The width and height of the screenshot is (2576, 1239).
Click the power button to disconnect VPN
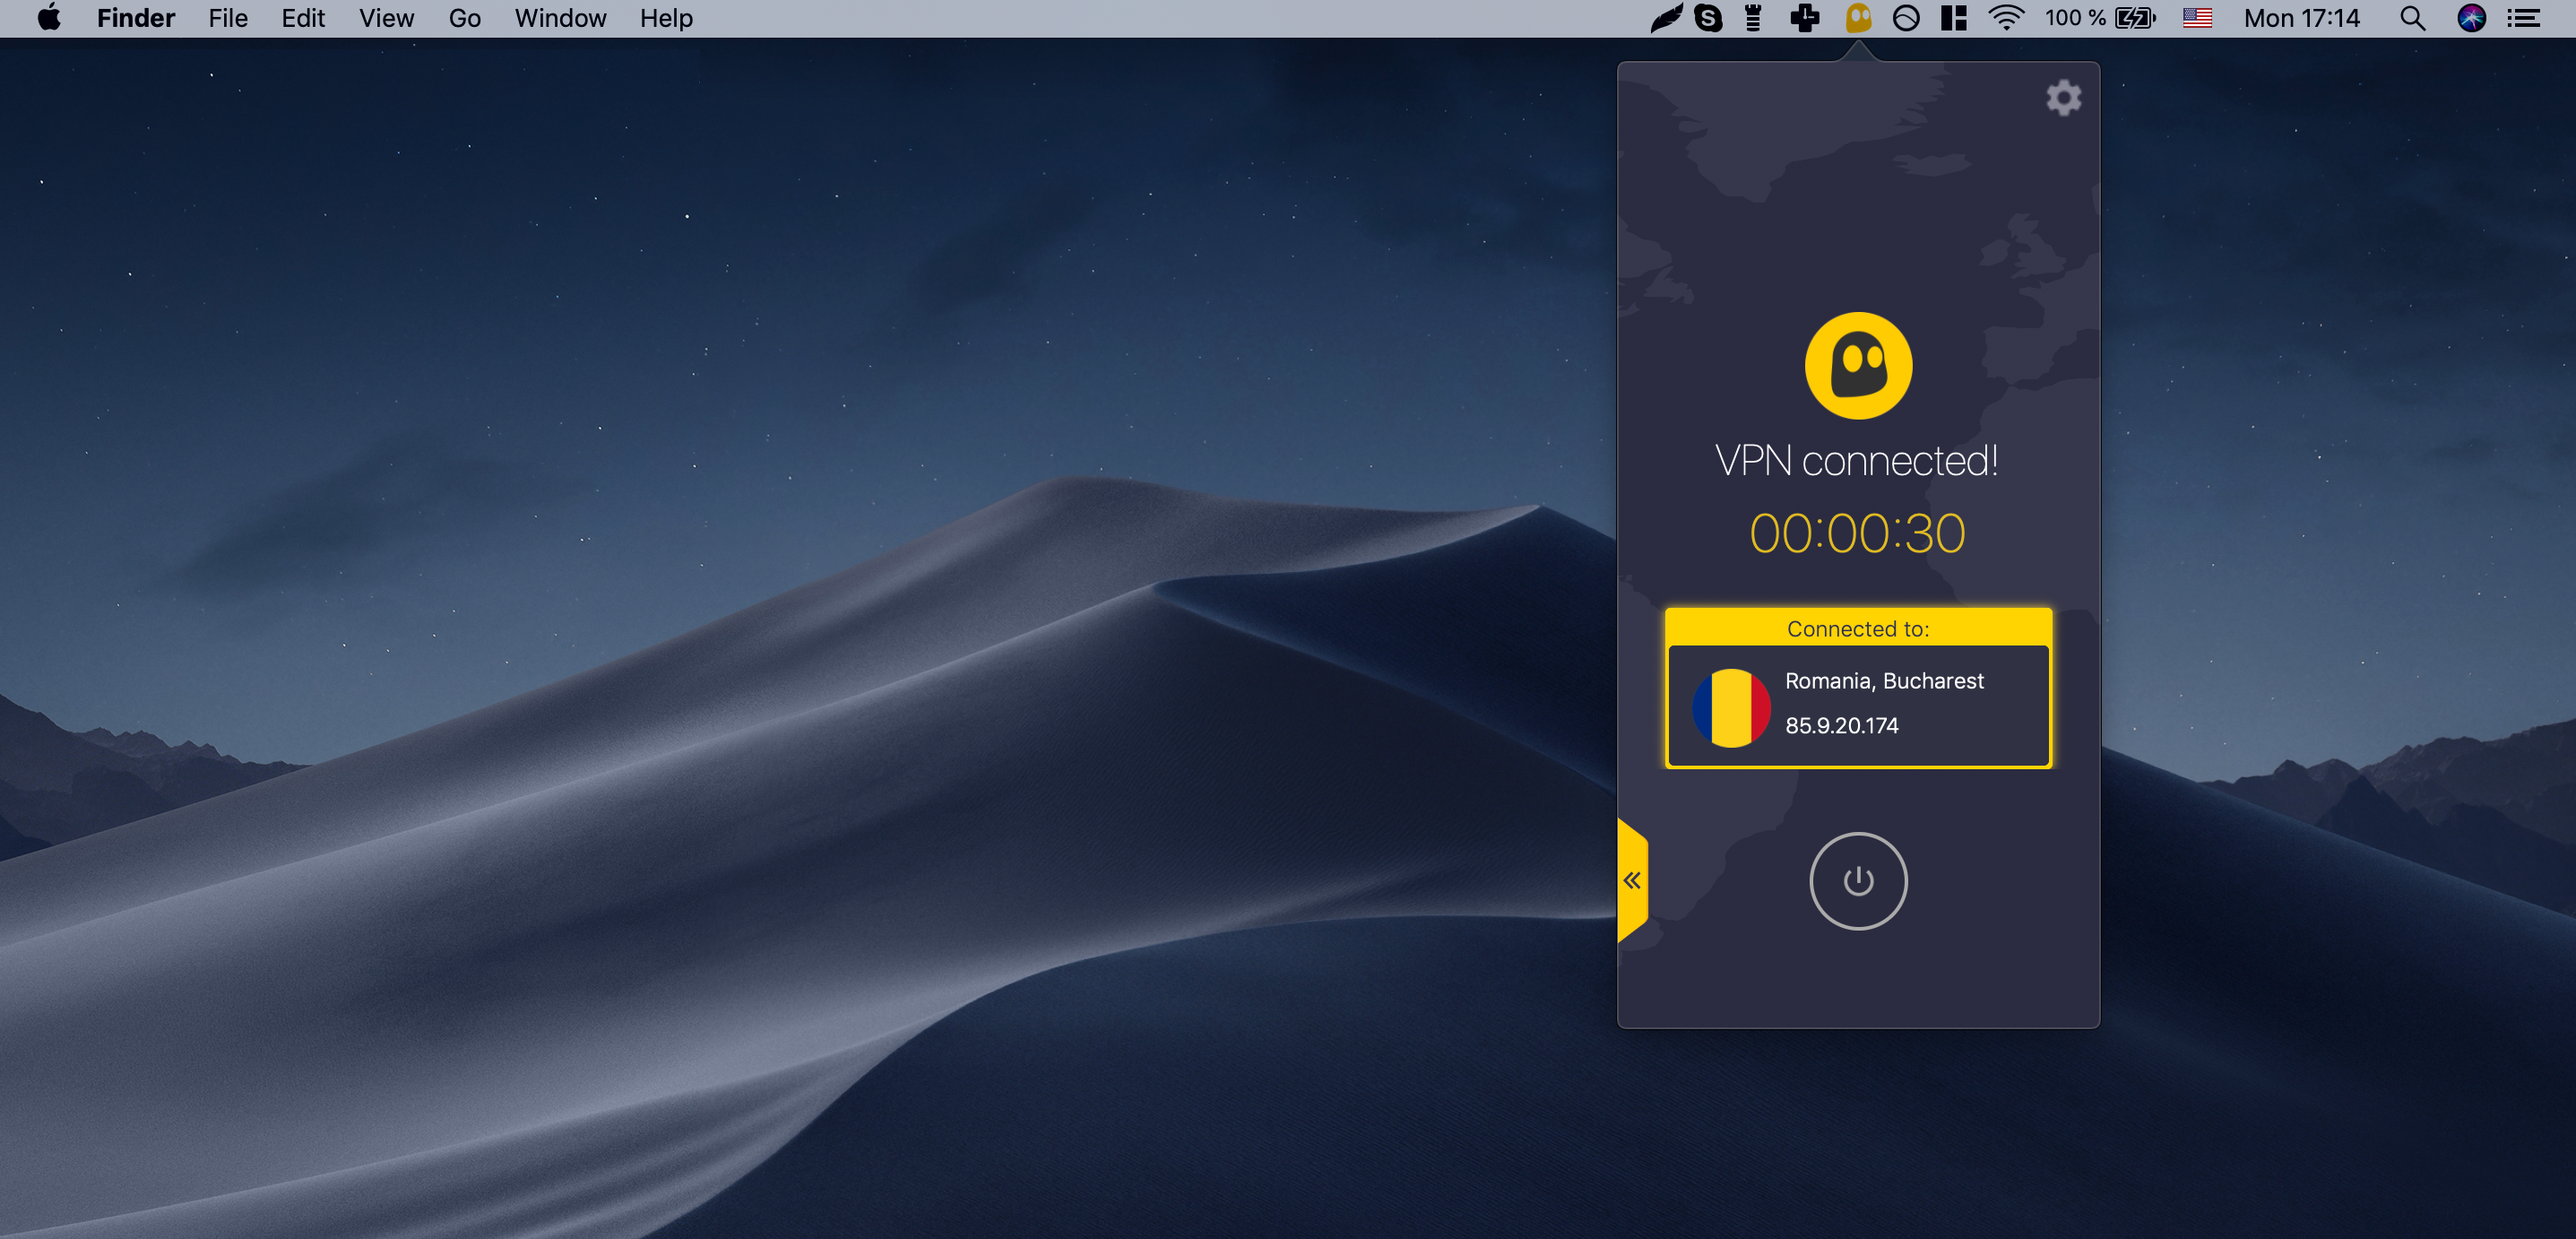(x=1857, y=881)
